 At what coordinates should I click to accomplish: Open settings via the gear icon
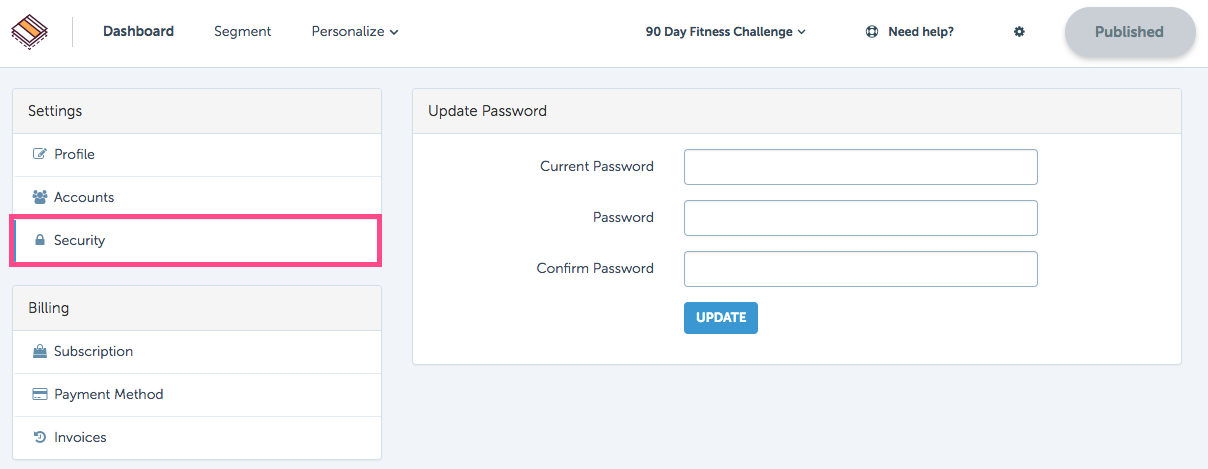click(1019, 32)
